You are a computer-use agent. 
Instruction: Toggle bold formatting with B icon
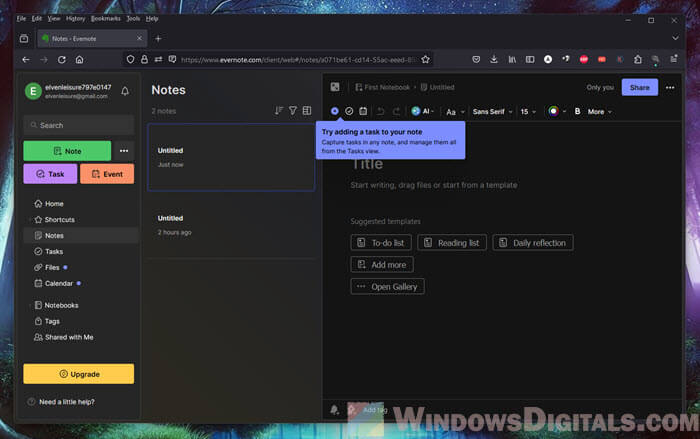(x=577, y=111)
